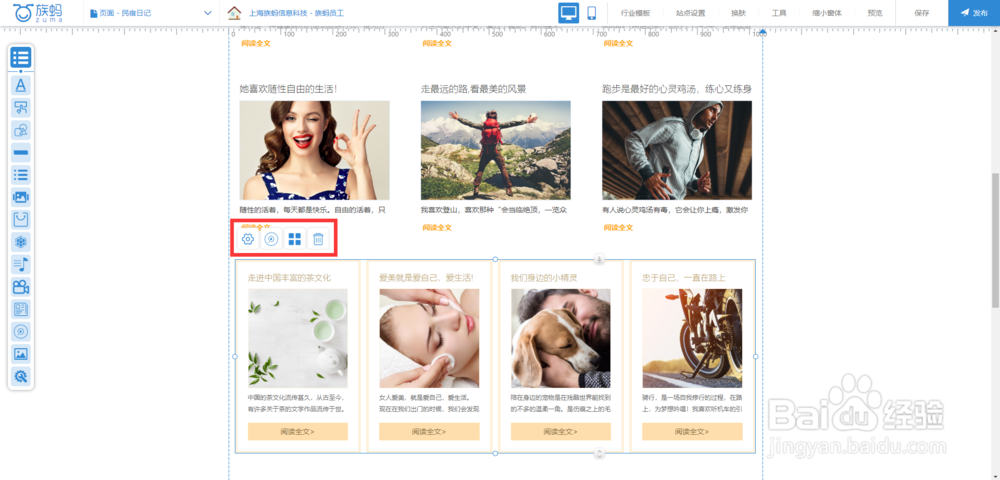Image resolution: width=1000 pixels, height=480 pixels.
Task: Select the shopping bag module icon
Action: pos(21,219)
